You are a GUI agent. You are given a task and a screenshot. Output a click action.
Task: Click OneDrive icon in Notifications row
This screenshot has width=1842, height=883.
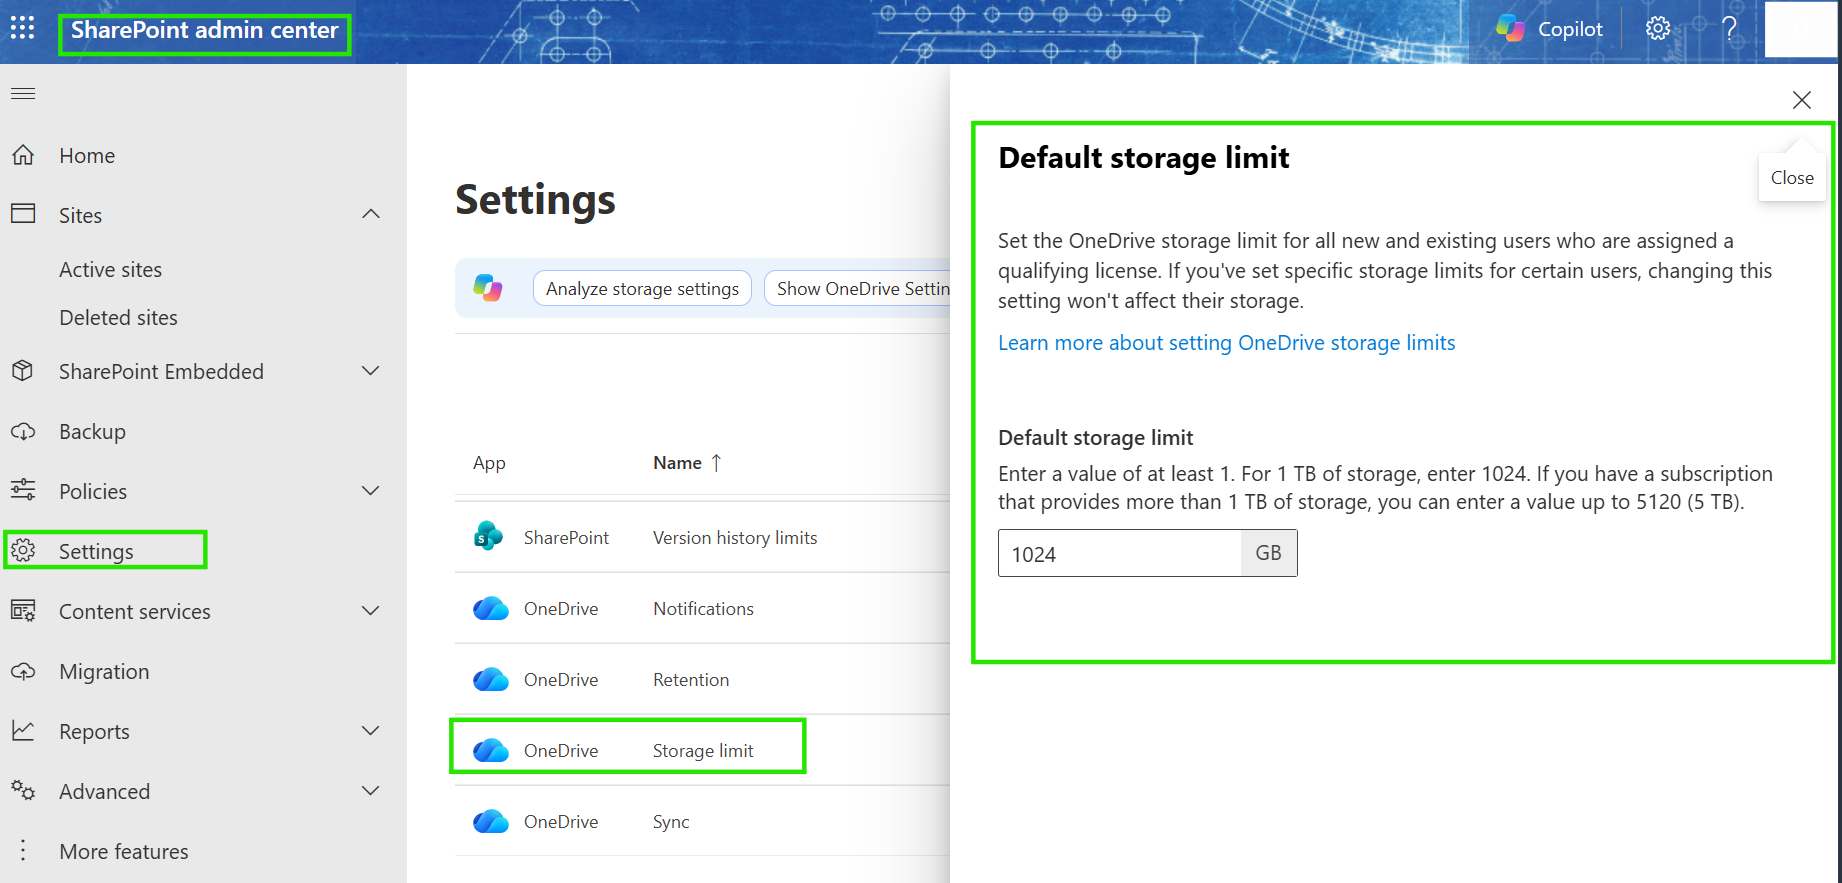pyautogui.click(x=491, y=608)
